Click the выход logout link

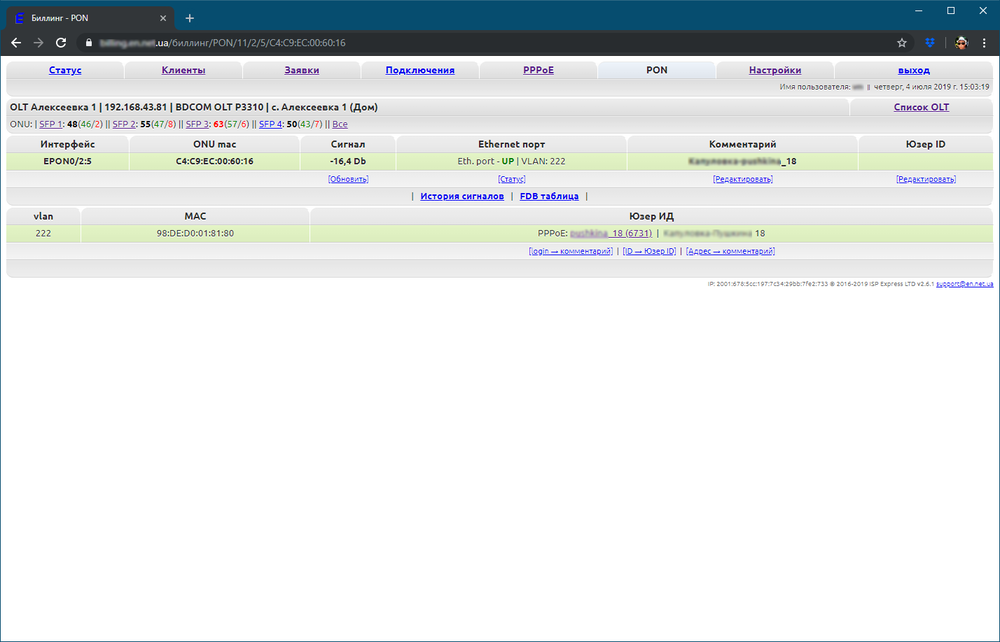tap(913, 70)
